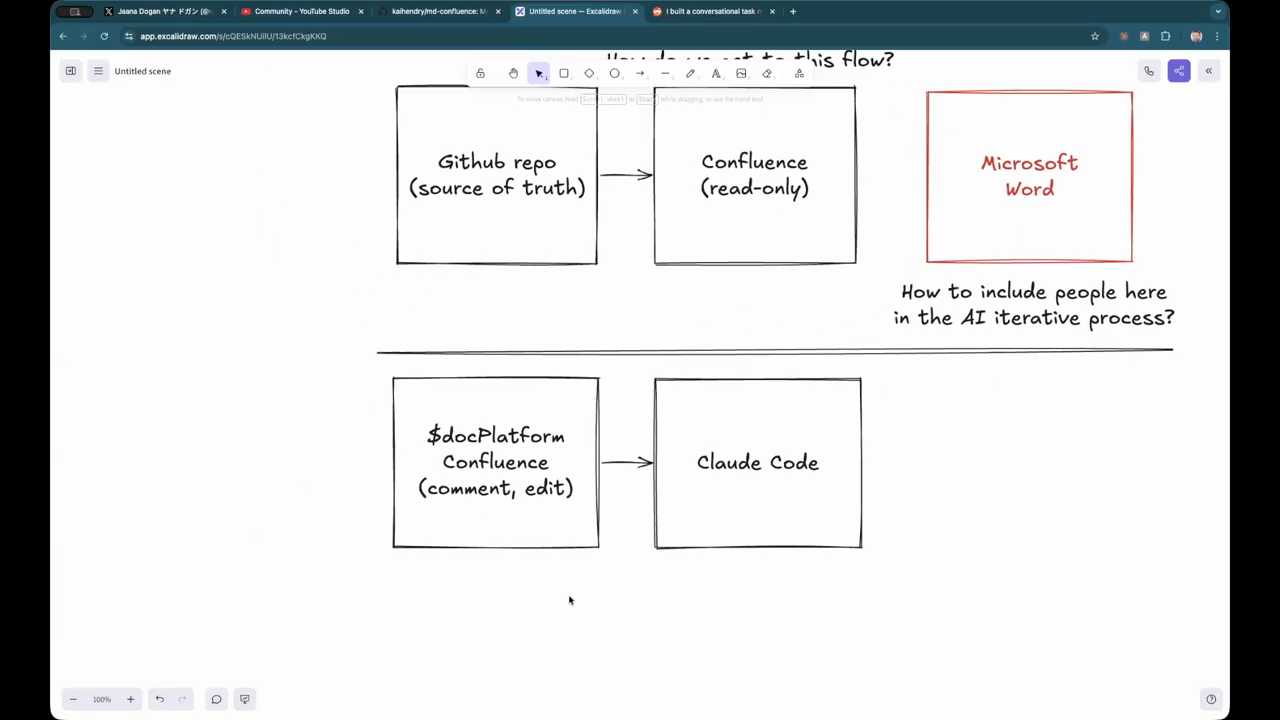This screenshot has height=720, width=1280.
Task: Click the zoom in plus button
Action: [x=130, y=699]
